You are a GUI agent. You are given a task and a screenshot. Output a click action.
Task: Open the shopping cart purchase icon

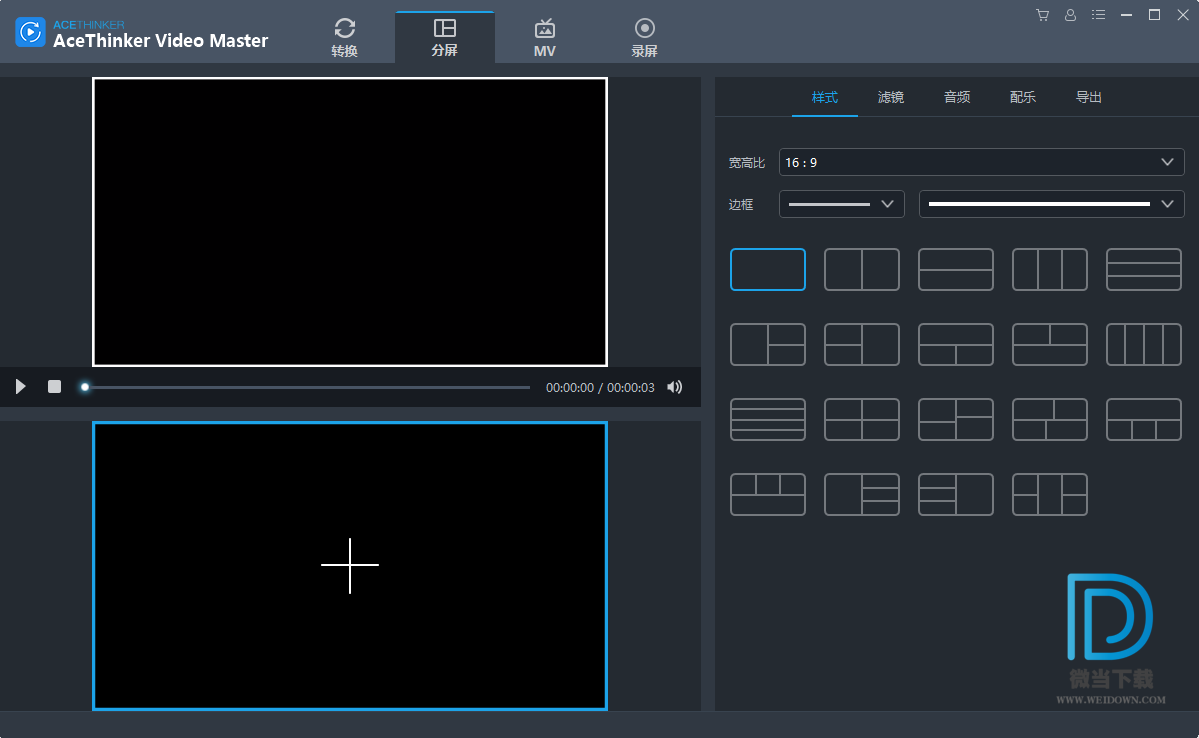coord(1042,15)
